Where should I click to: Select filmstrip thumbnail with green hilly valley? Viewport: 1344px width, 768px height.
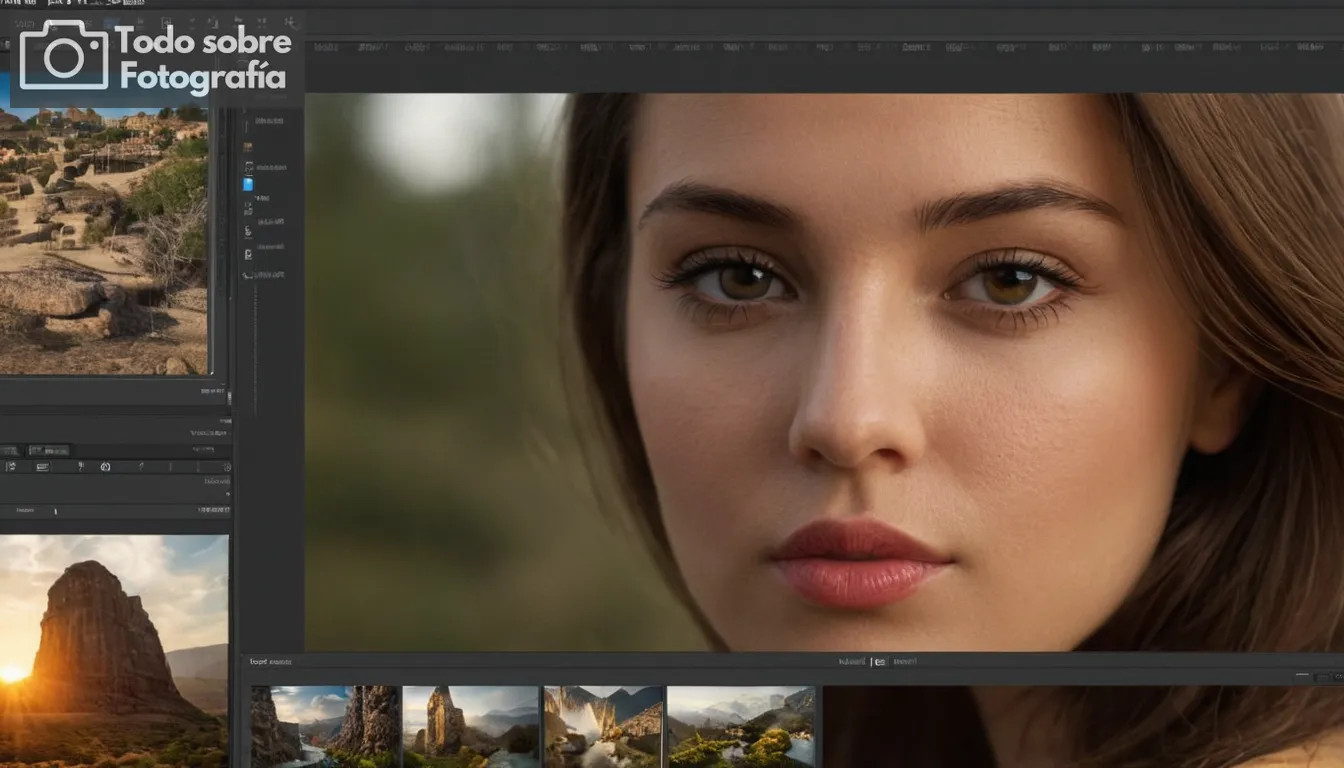point(741,726)
